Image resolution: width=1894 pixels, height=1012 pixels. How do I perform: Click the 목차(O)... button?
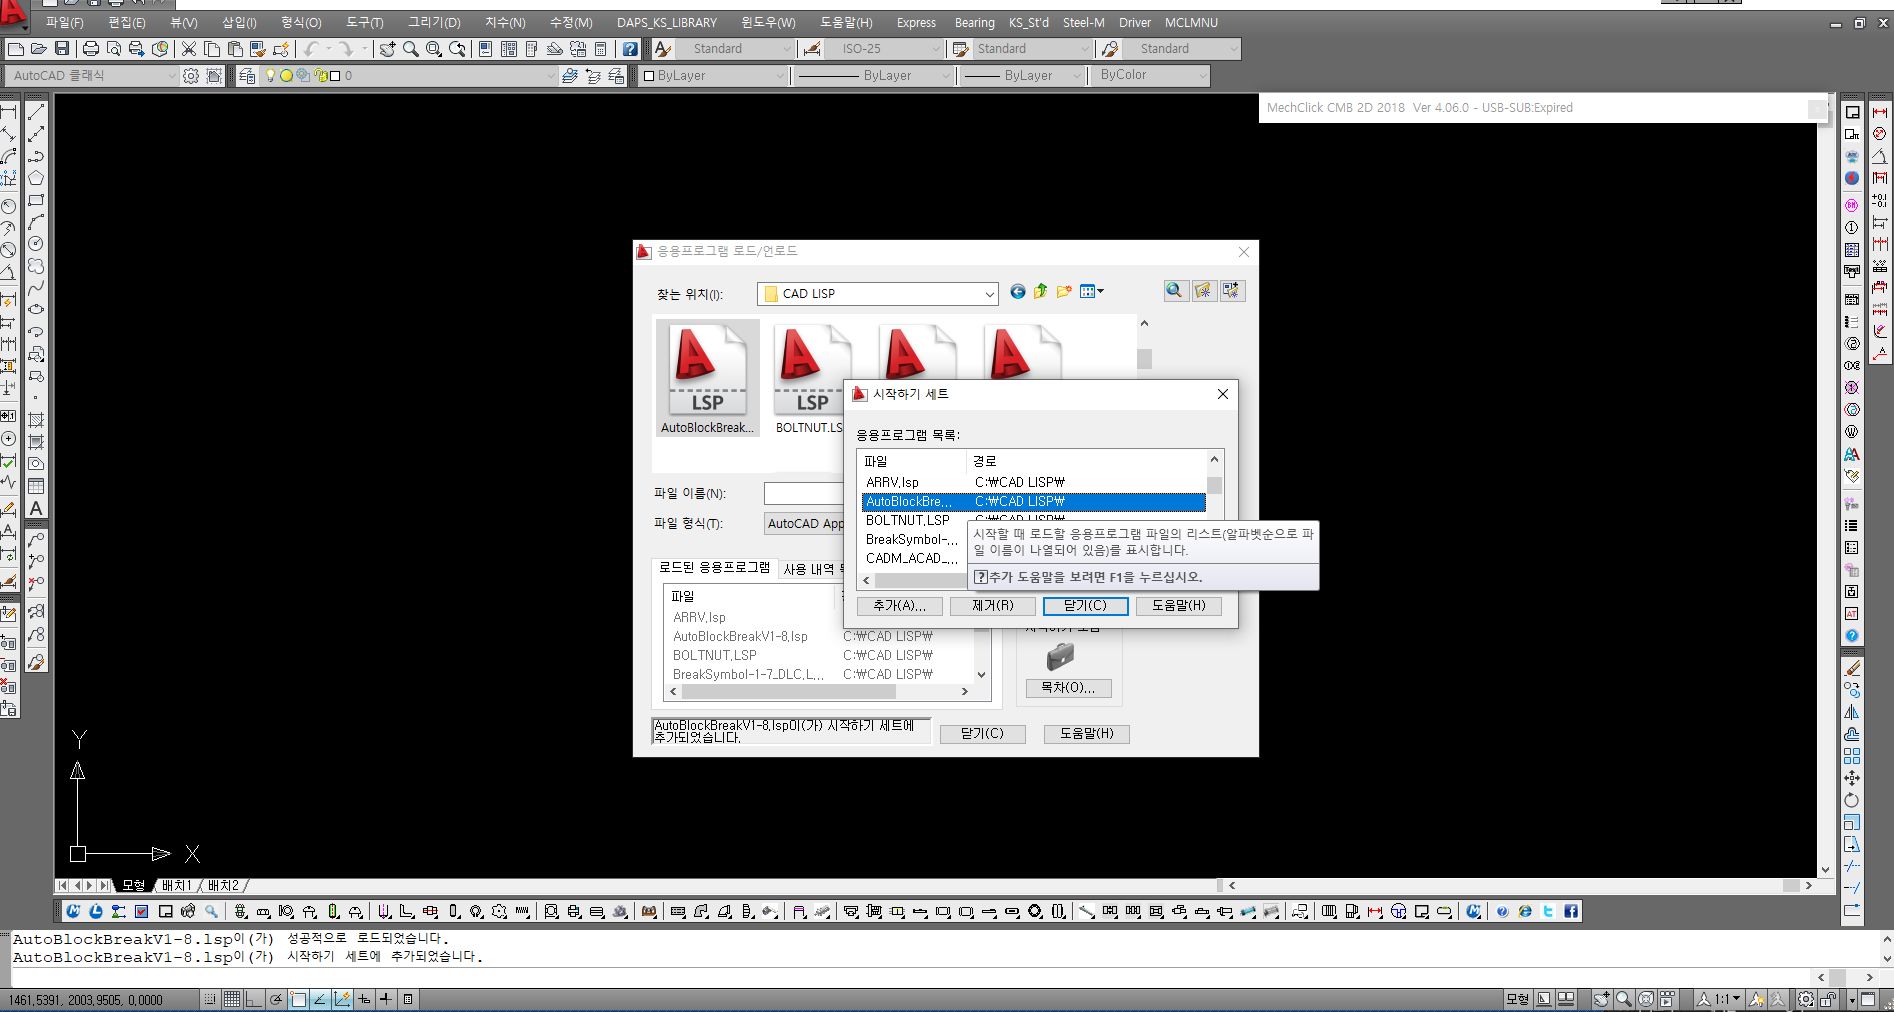pos(1068,688)
